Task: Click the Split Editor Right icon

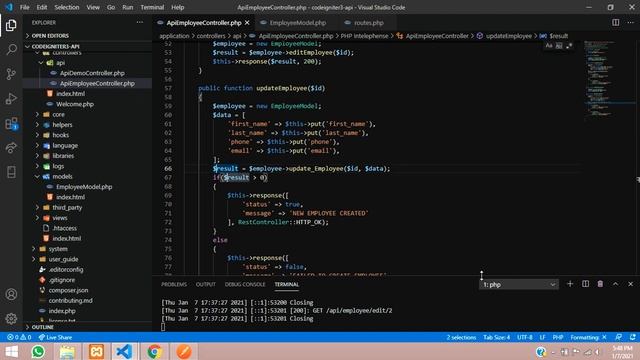Action: point(616,22)
